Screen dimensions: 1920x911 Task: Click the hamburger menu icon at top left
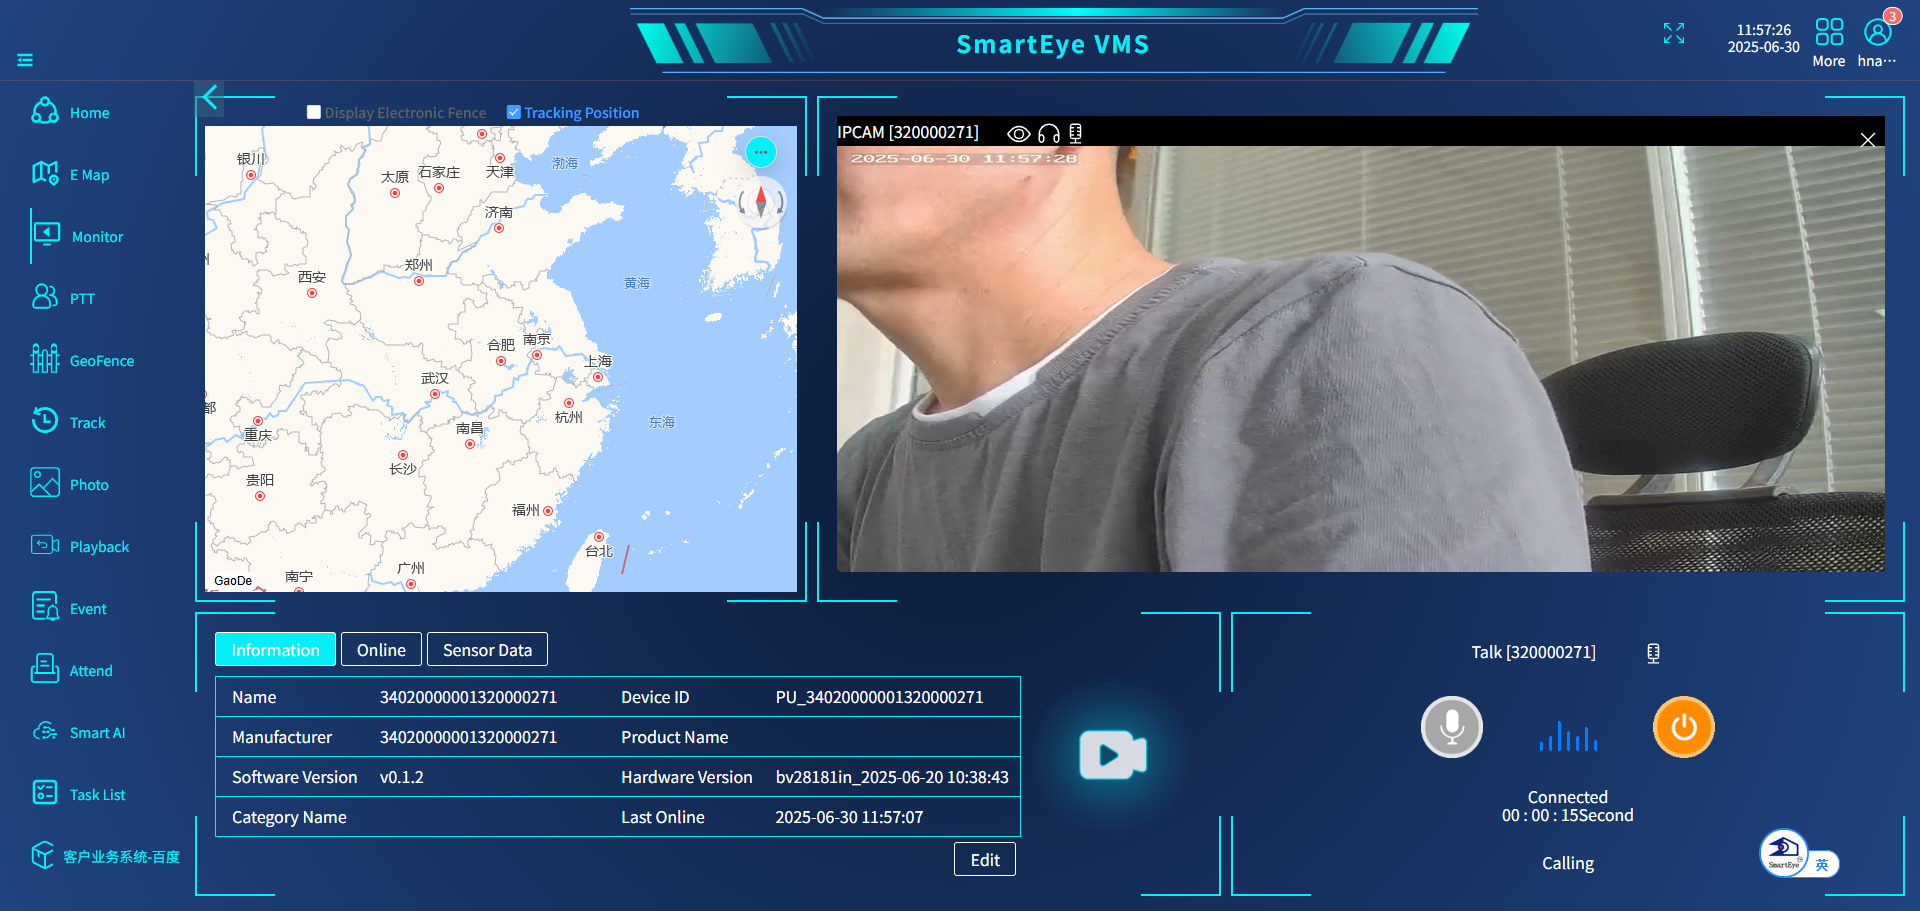tap(25, 60)
